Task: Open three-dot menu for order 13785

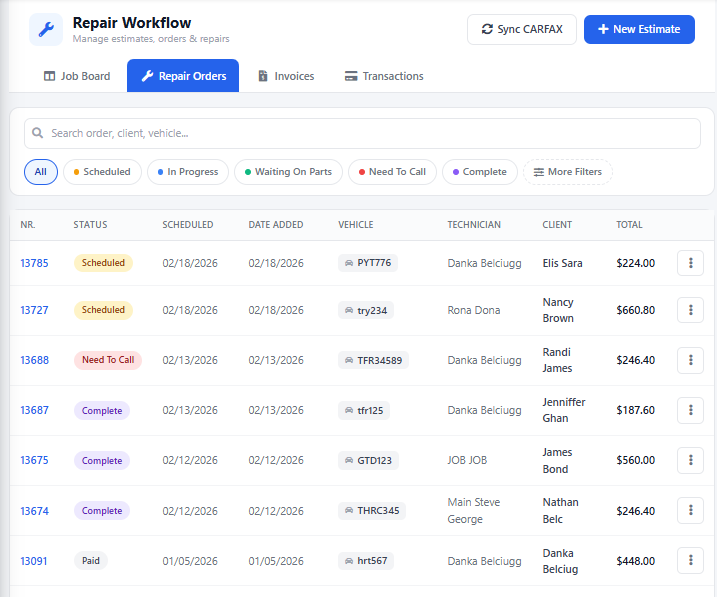Action: (x=690, y=263)
